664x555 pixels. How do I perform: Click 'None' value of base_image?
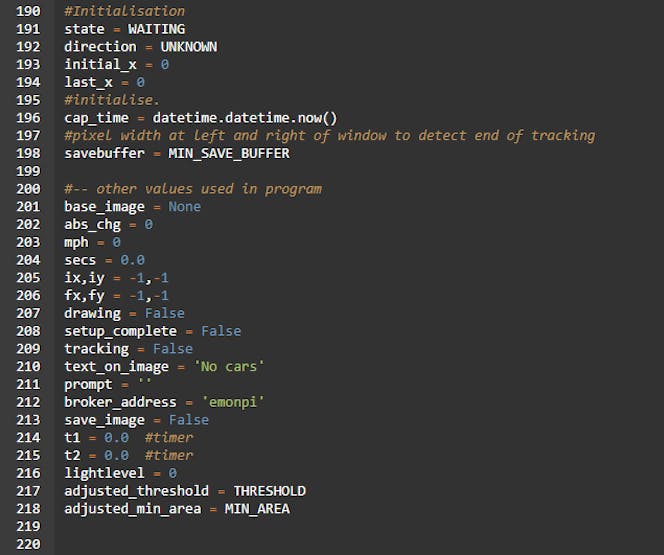coord(184,207)
